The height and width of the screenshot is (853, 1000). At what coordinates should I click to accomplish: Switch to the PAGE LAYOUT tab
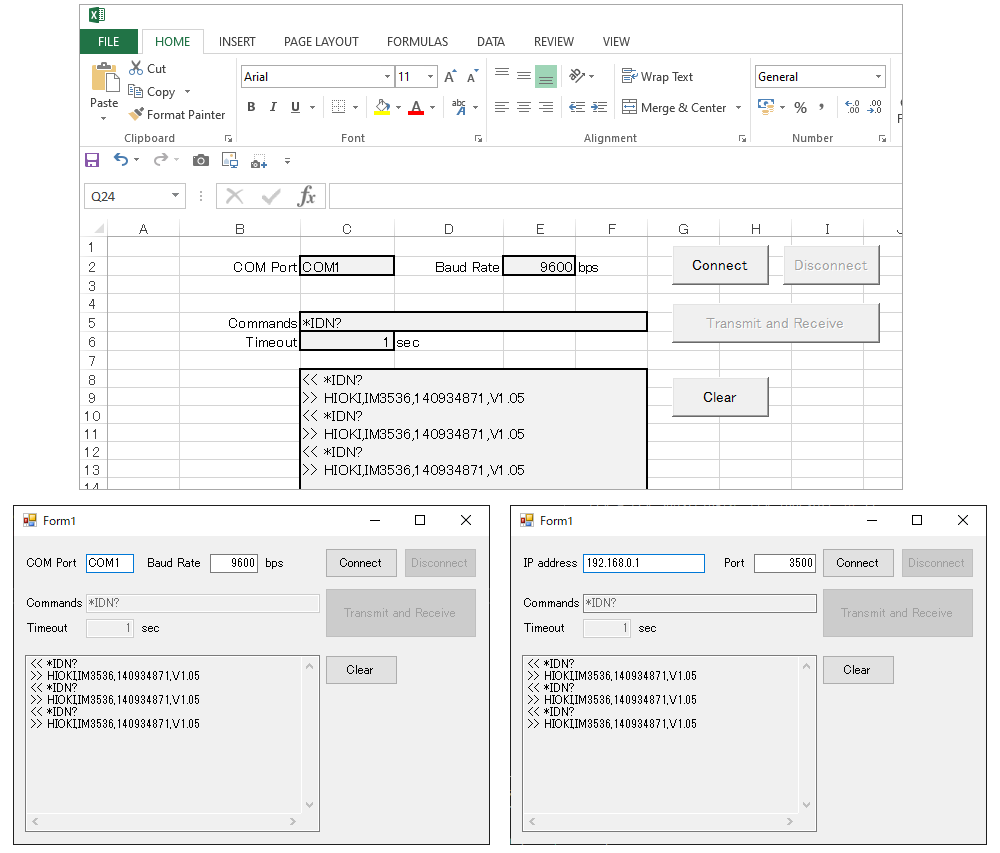pyautogui.click(x=321, y=41)
